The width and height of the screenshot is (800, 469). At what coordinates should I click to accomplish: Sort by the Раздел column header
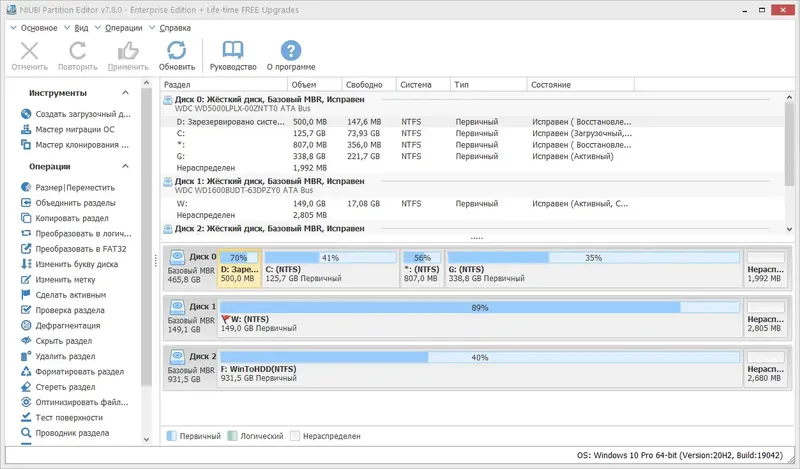pos(223,85)
